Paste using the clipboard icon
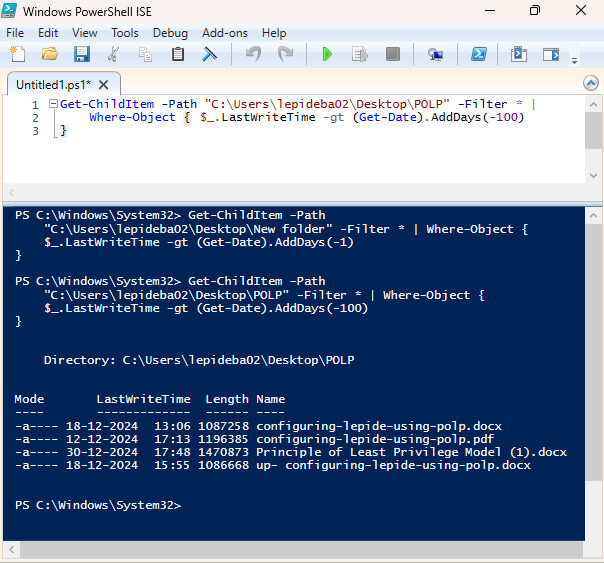This screenshot has width=604, height=563. [178, 54]
